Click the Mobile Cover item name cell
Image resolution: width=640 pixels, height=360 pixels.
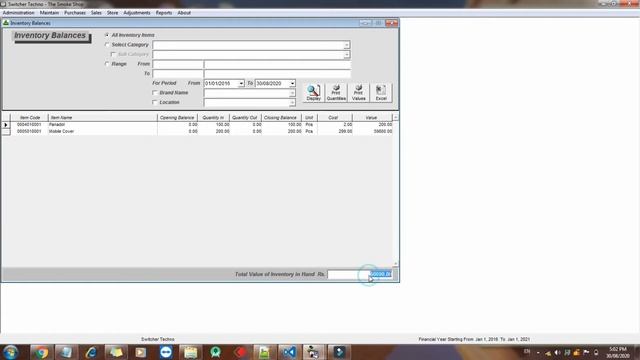coord(102,131)
